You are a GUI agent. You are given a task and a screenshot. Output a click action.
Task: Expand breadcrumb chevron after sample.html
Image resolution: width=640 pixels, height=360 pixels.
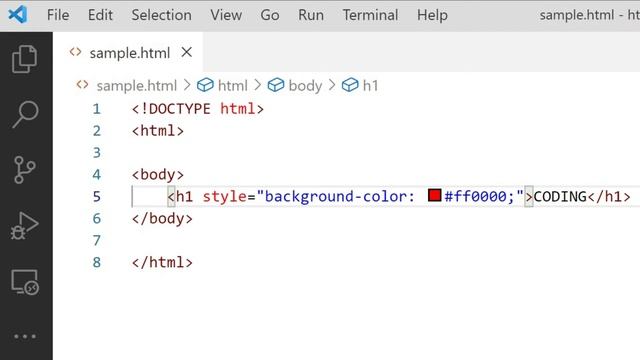pos(187,85)
